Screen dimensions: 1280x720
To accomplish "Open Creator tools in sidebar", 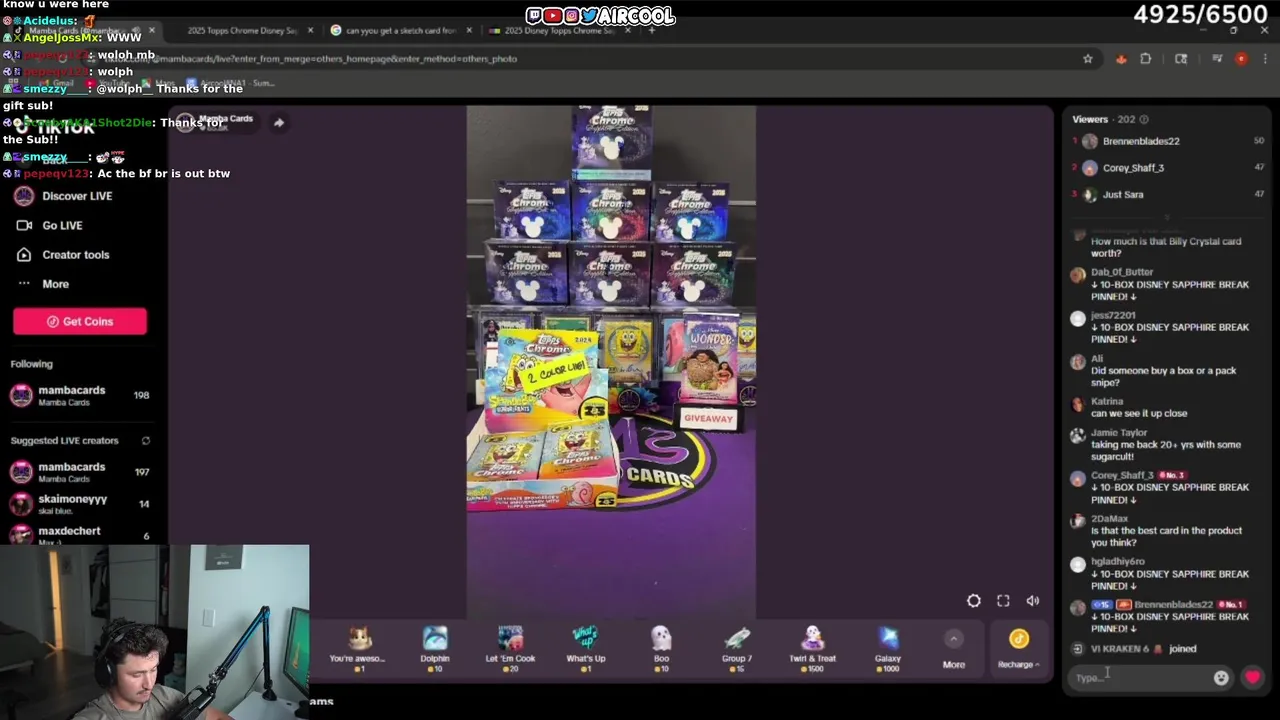I will [62, 254].
